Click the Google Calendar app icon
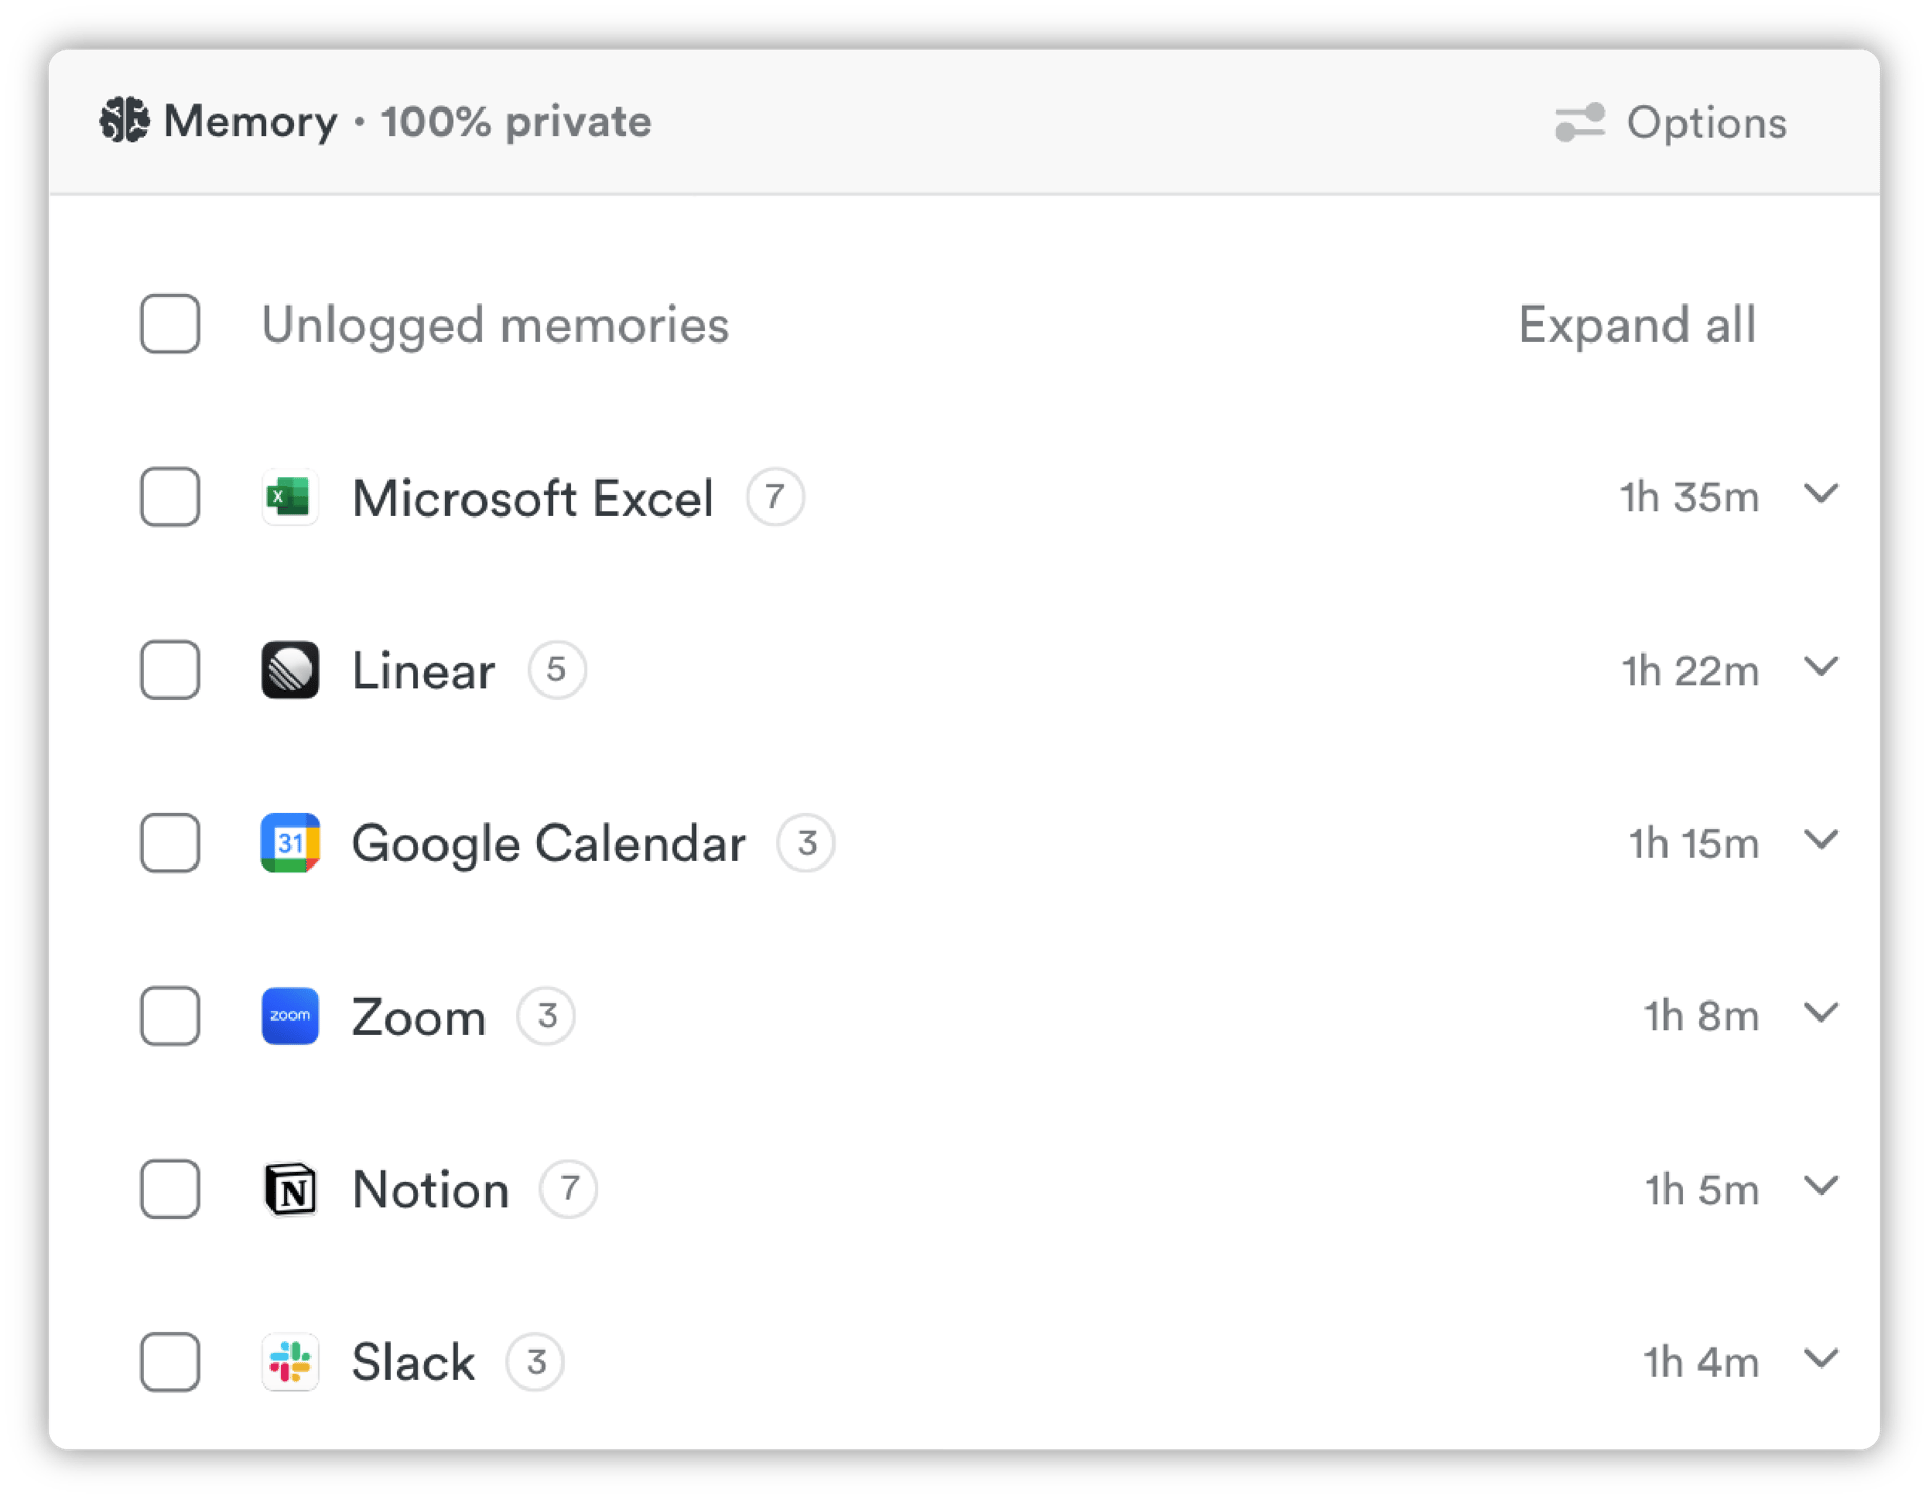 tap(290, 843)
